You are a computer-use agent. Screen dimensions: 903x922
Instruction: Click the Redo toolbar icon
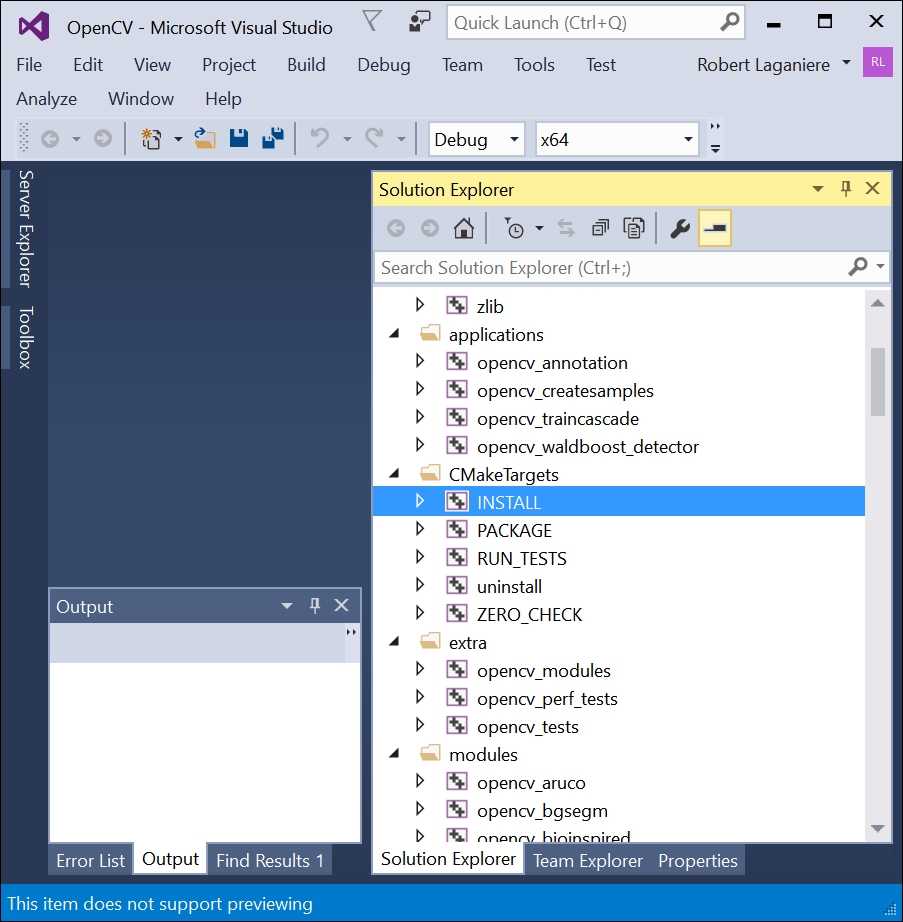(374, 139)
